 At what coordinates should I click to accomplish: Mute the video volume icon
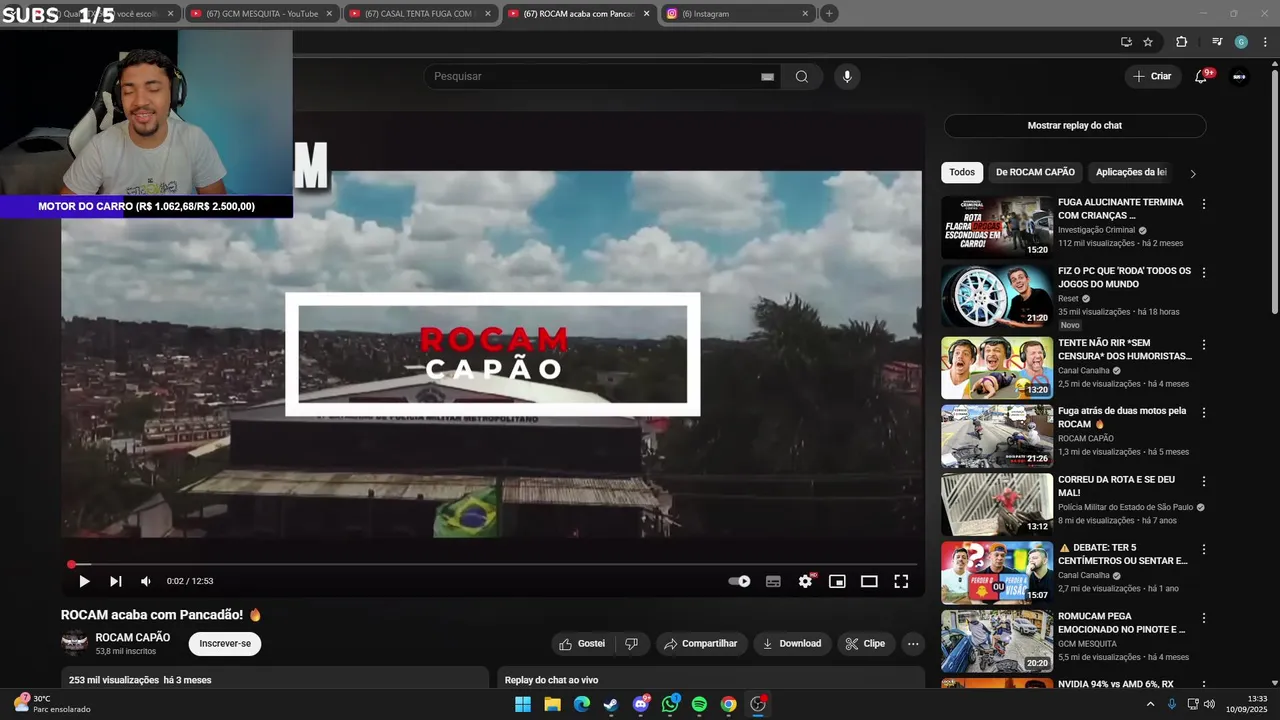tap(146, 581)
